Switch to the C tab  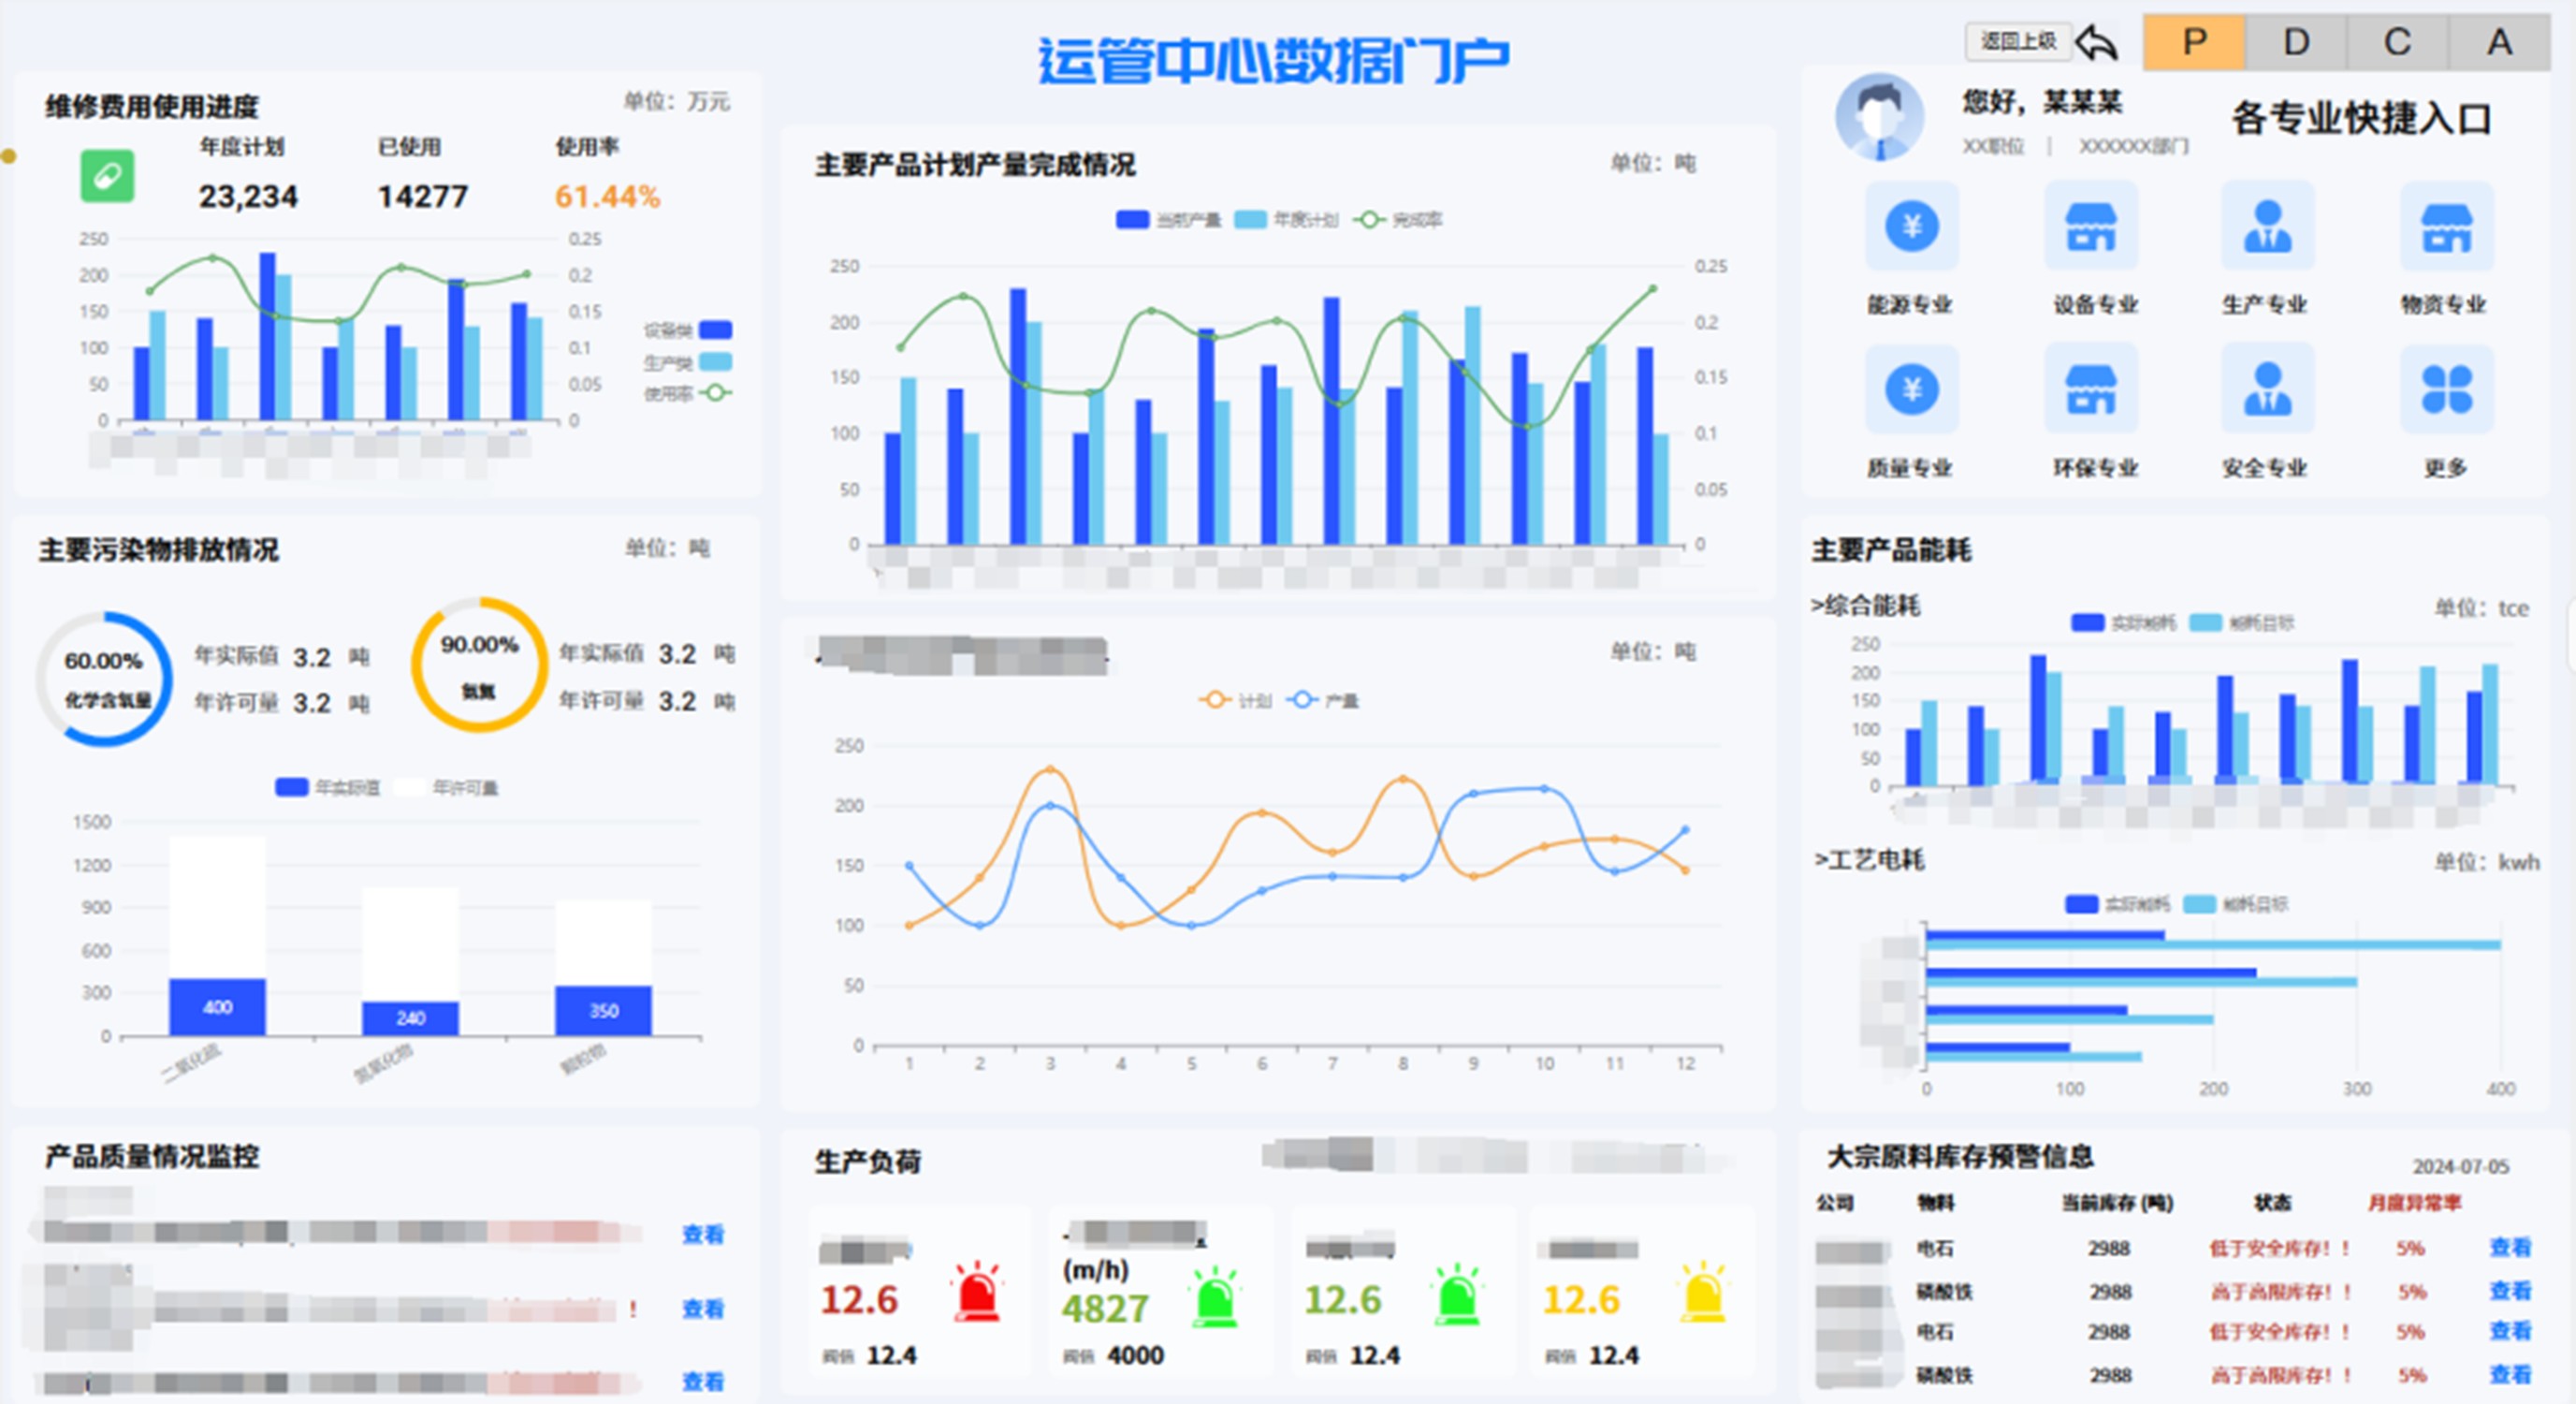(x=2397, y=42)
